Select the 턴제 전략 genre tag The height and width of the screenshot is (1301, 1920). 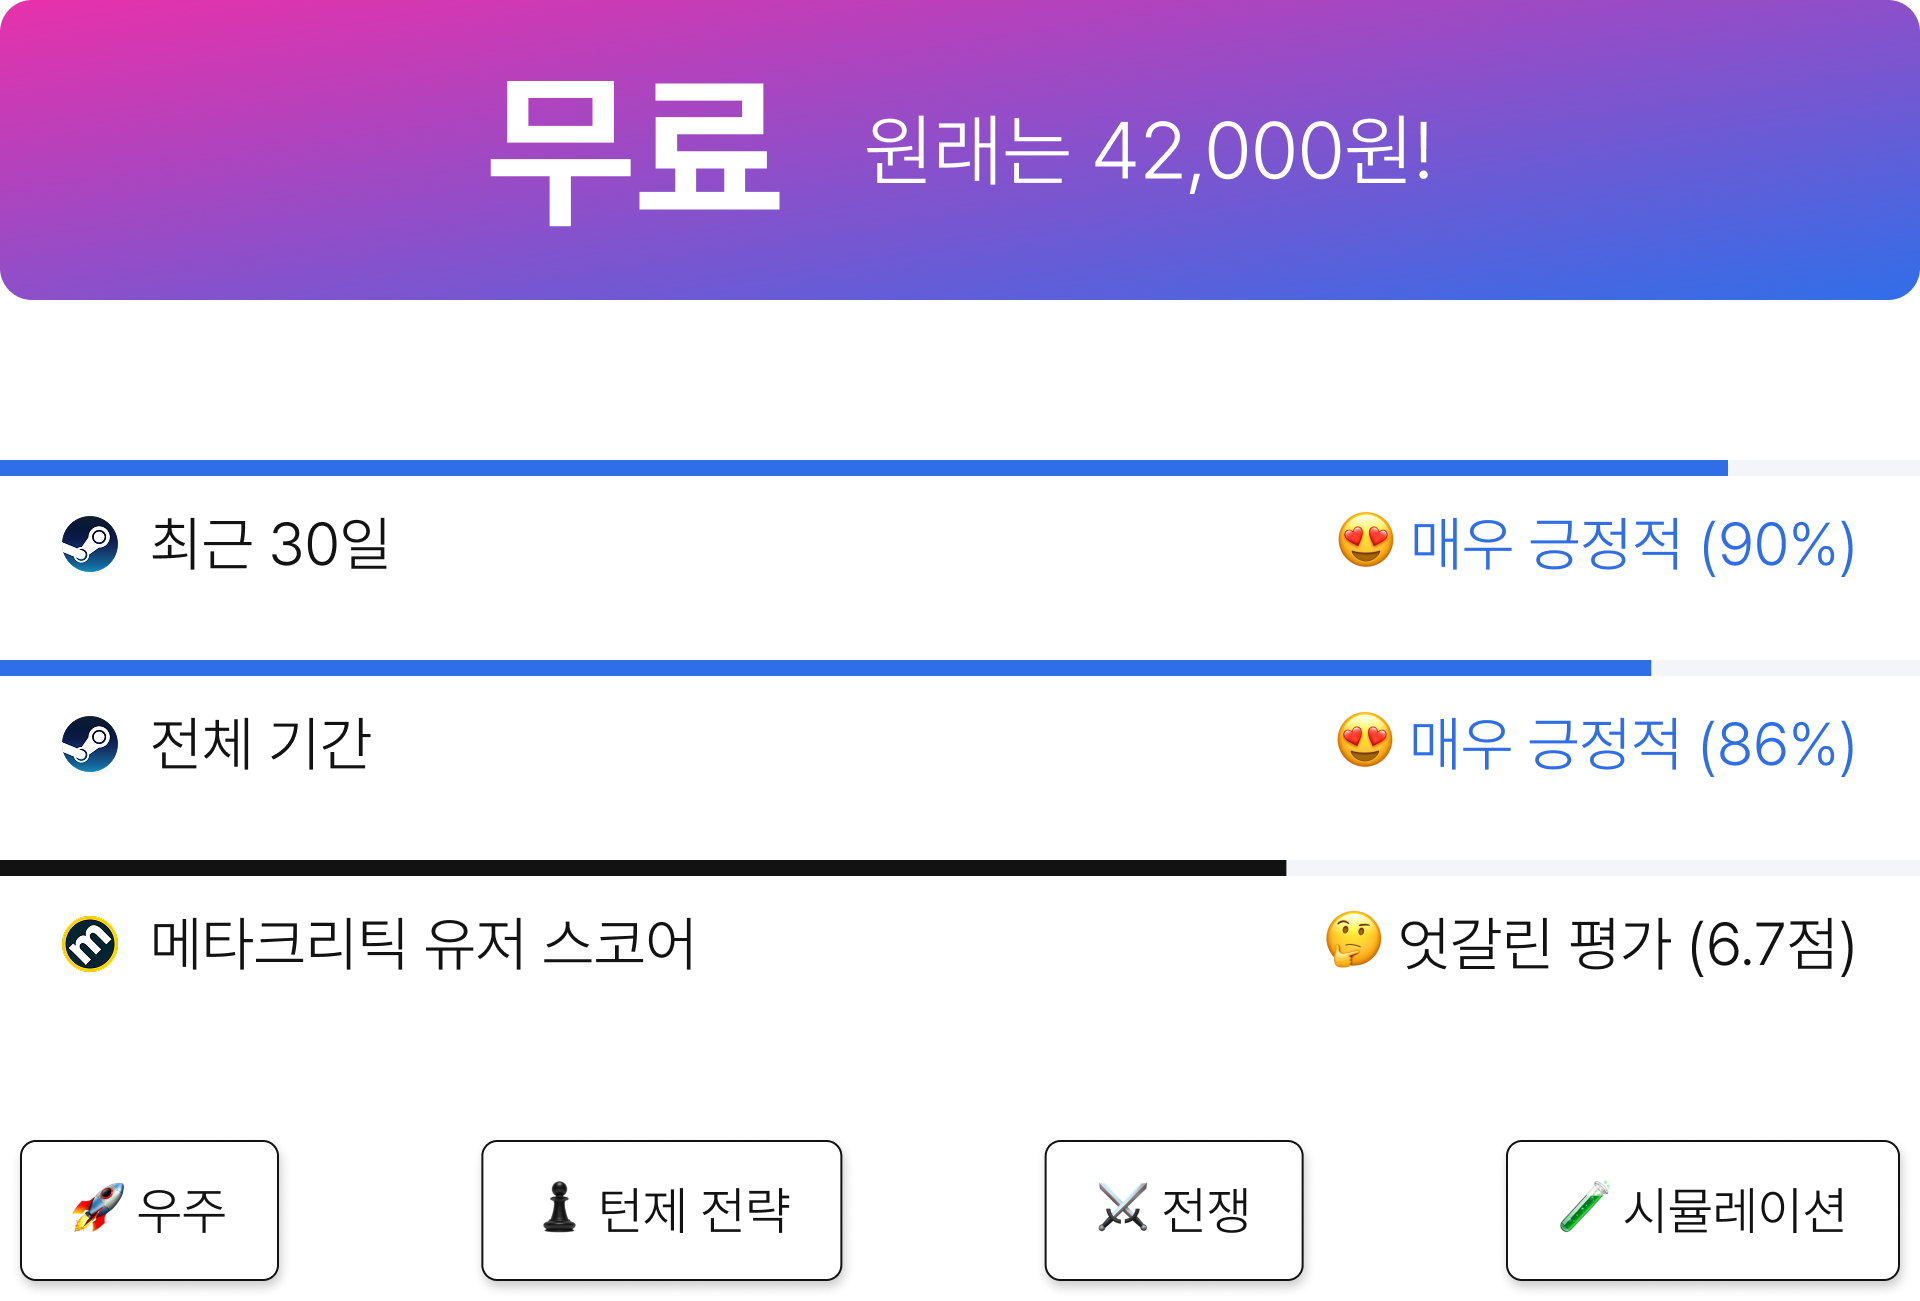(x=661, y=1210)
